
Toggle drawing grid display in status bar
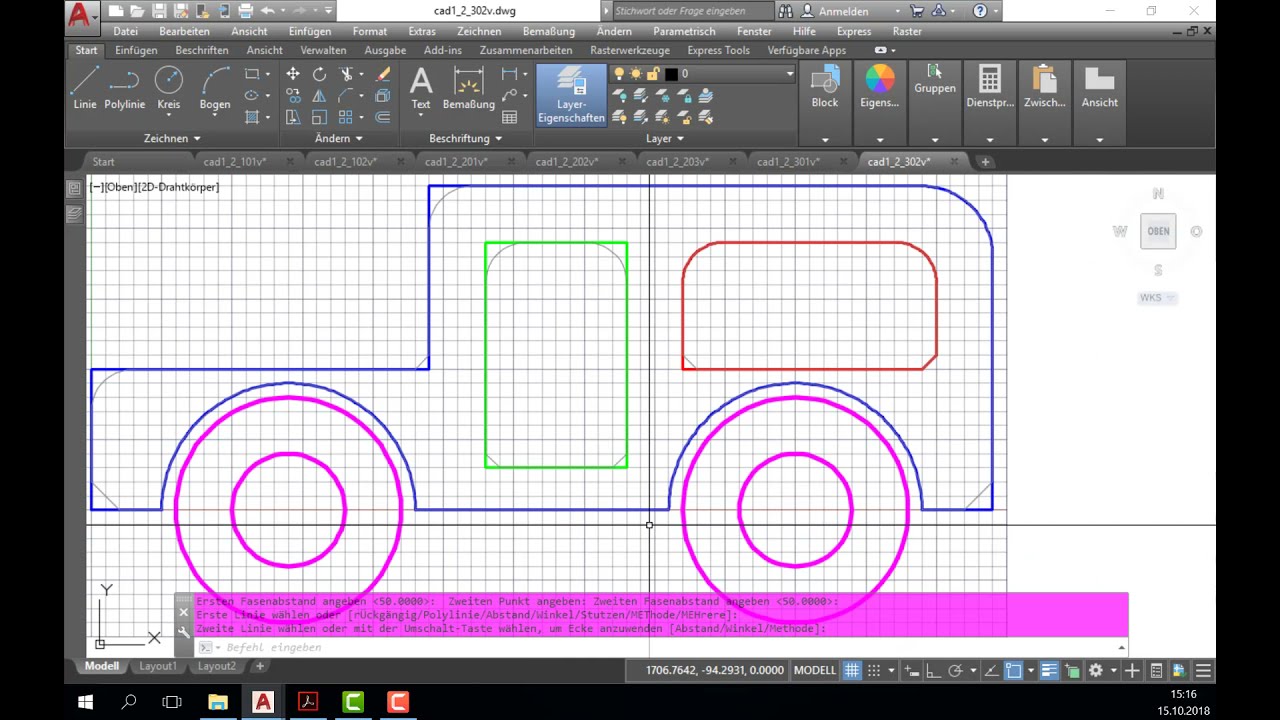852,671
